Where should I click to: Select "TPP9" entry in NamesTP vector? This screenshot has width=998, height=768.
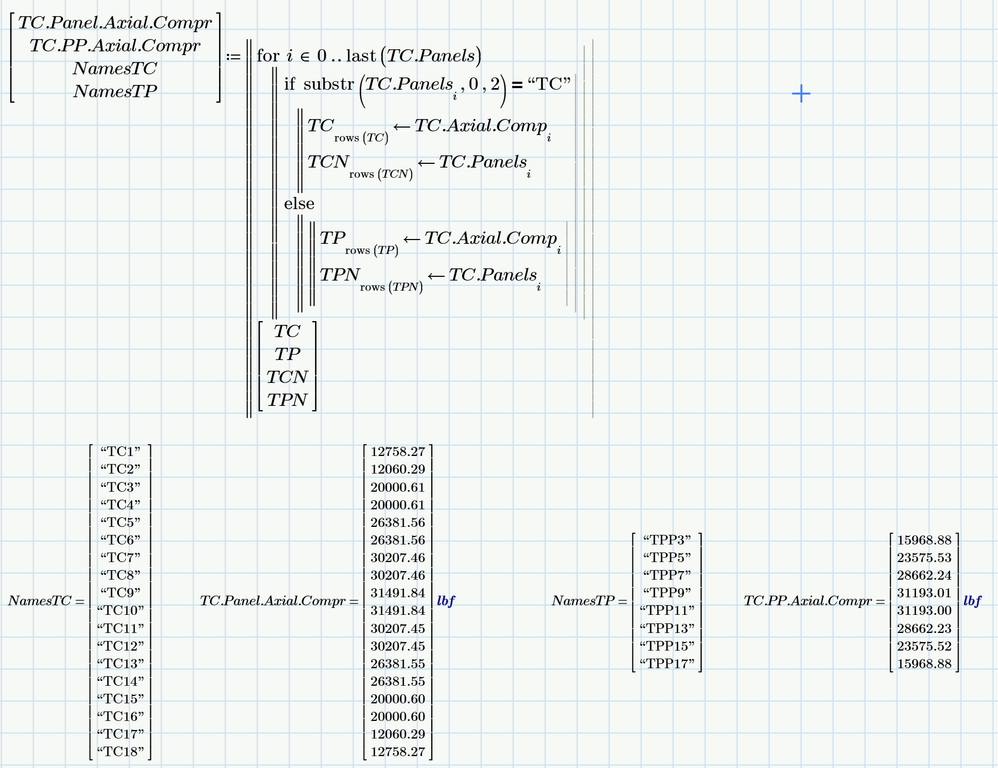[667, 593]
